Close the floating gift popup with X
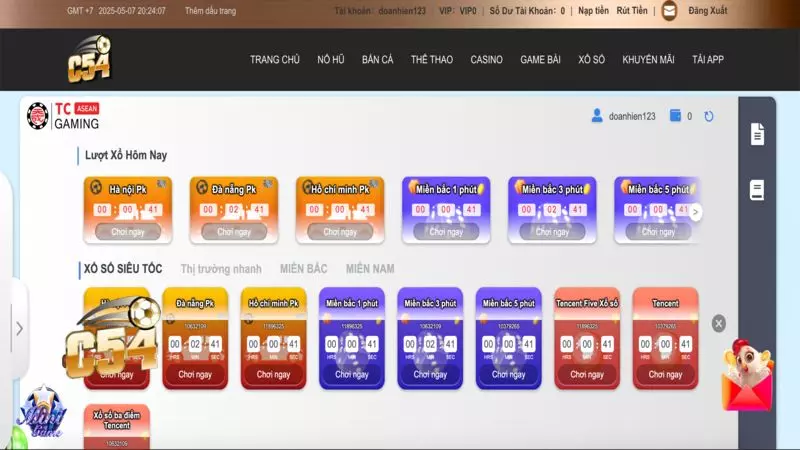Image resolution: width=800 pixels, height=450 pixels. click(718, 323)
